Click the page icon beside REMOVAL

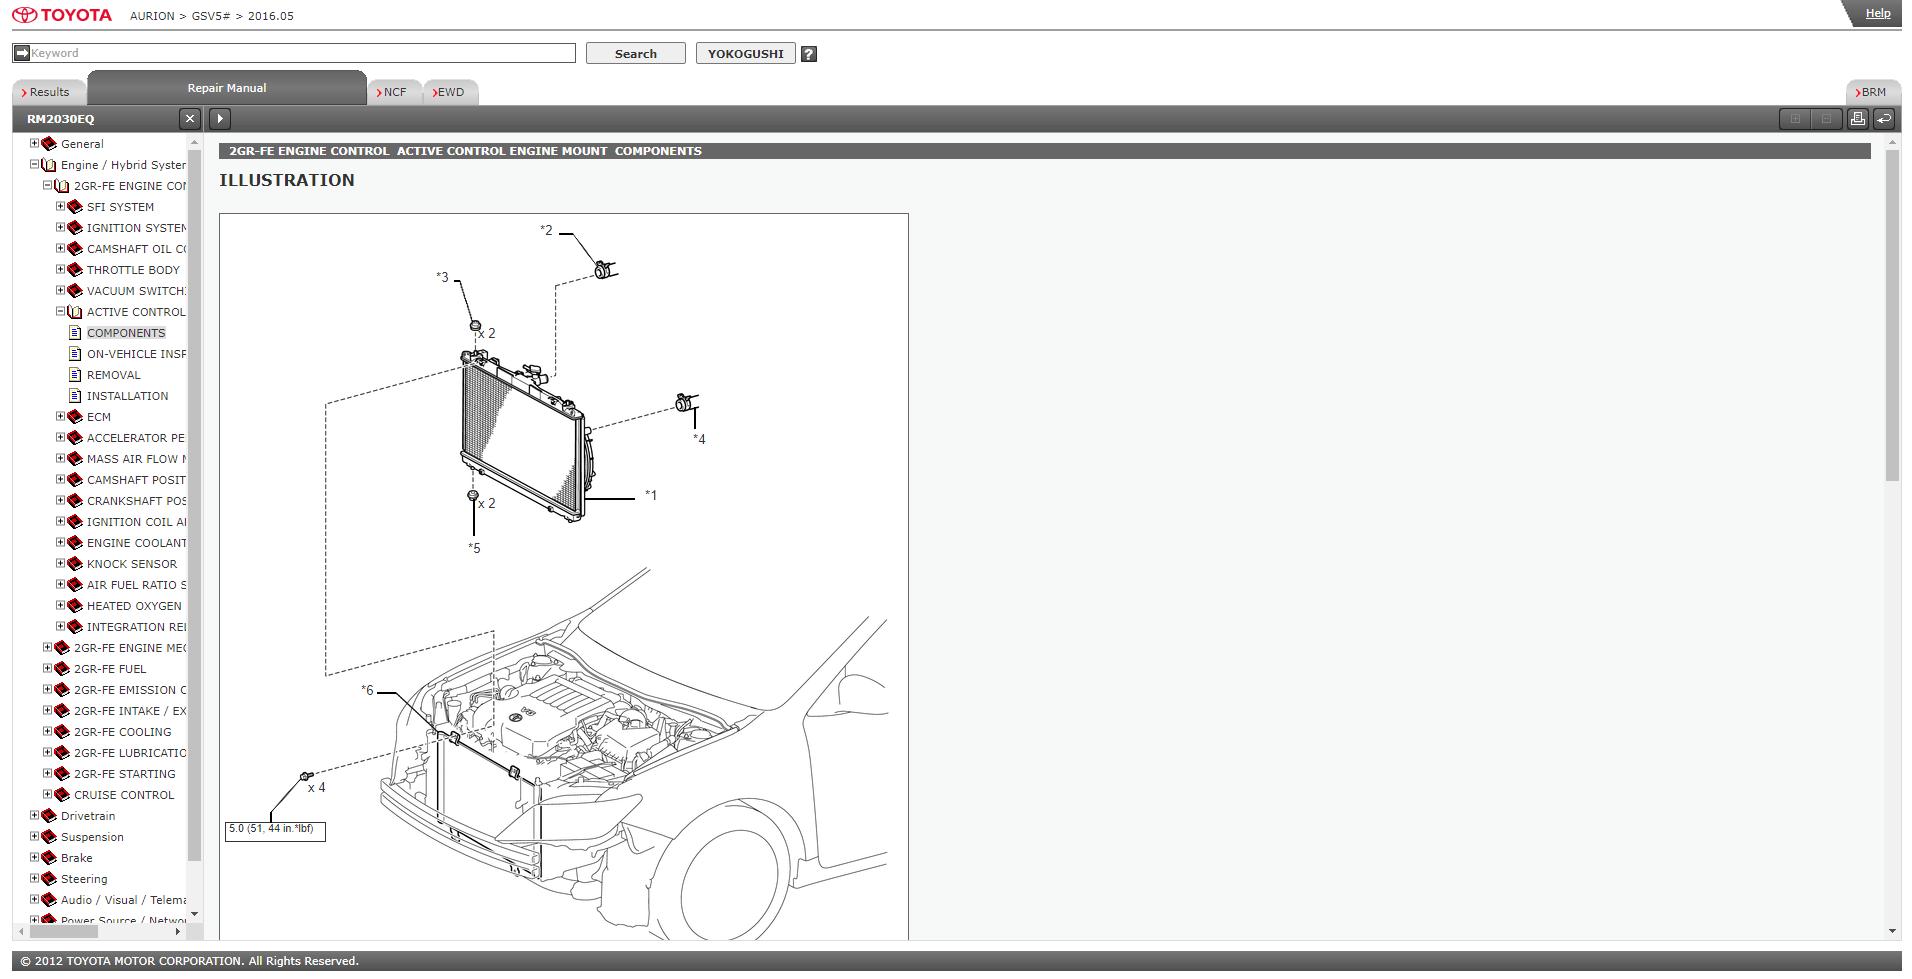pos(75,375)
